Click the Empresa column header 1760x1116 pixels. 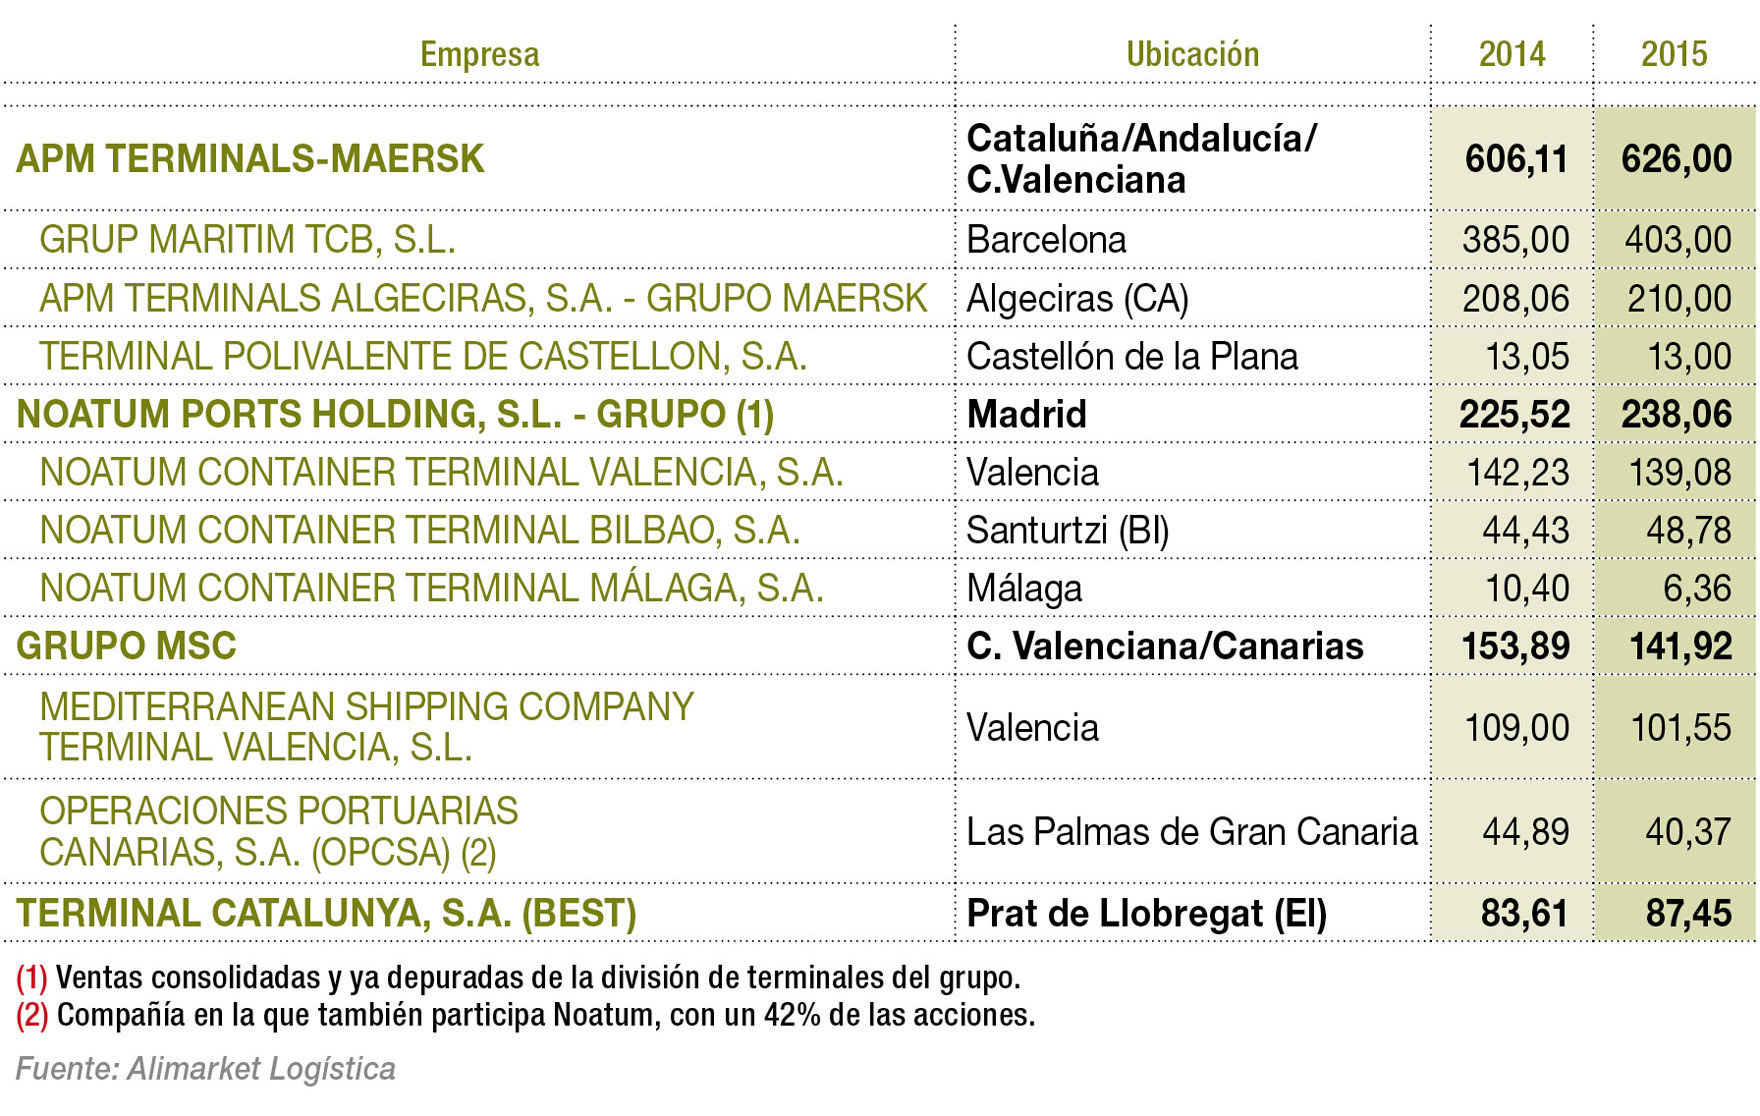(x=479, y=54)
